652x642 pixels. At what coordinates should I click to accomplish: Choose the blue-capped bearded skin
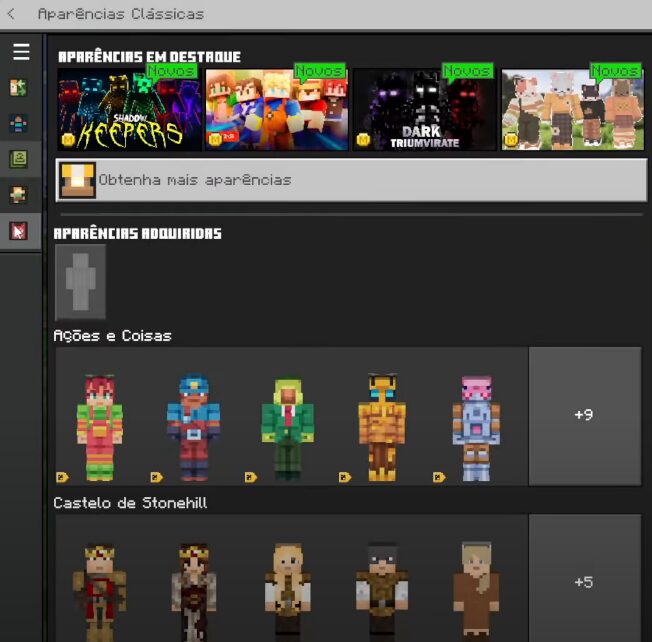point(193,427)
